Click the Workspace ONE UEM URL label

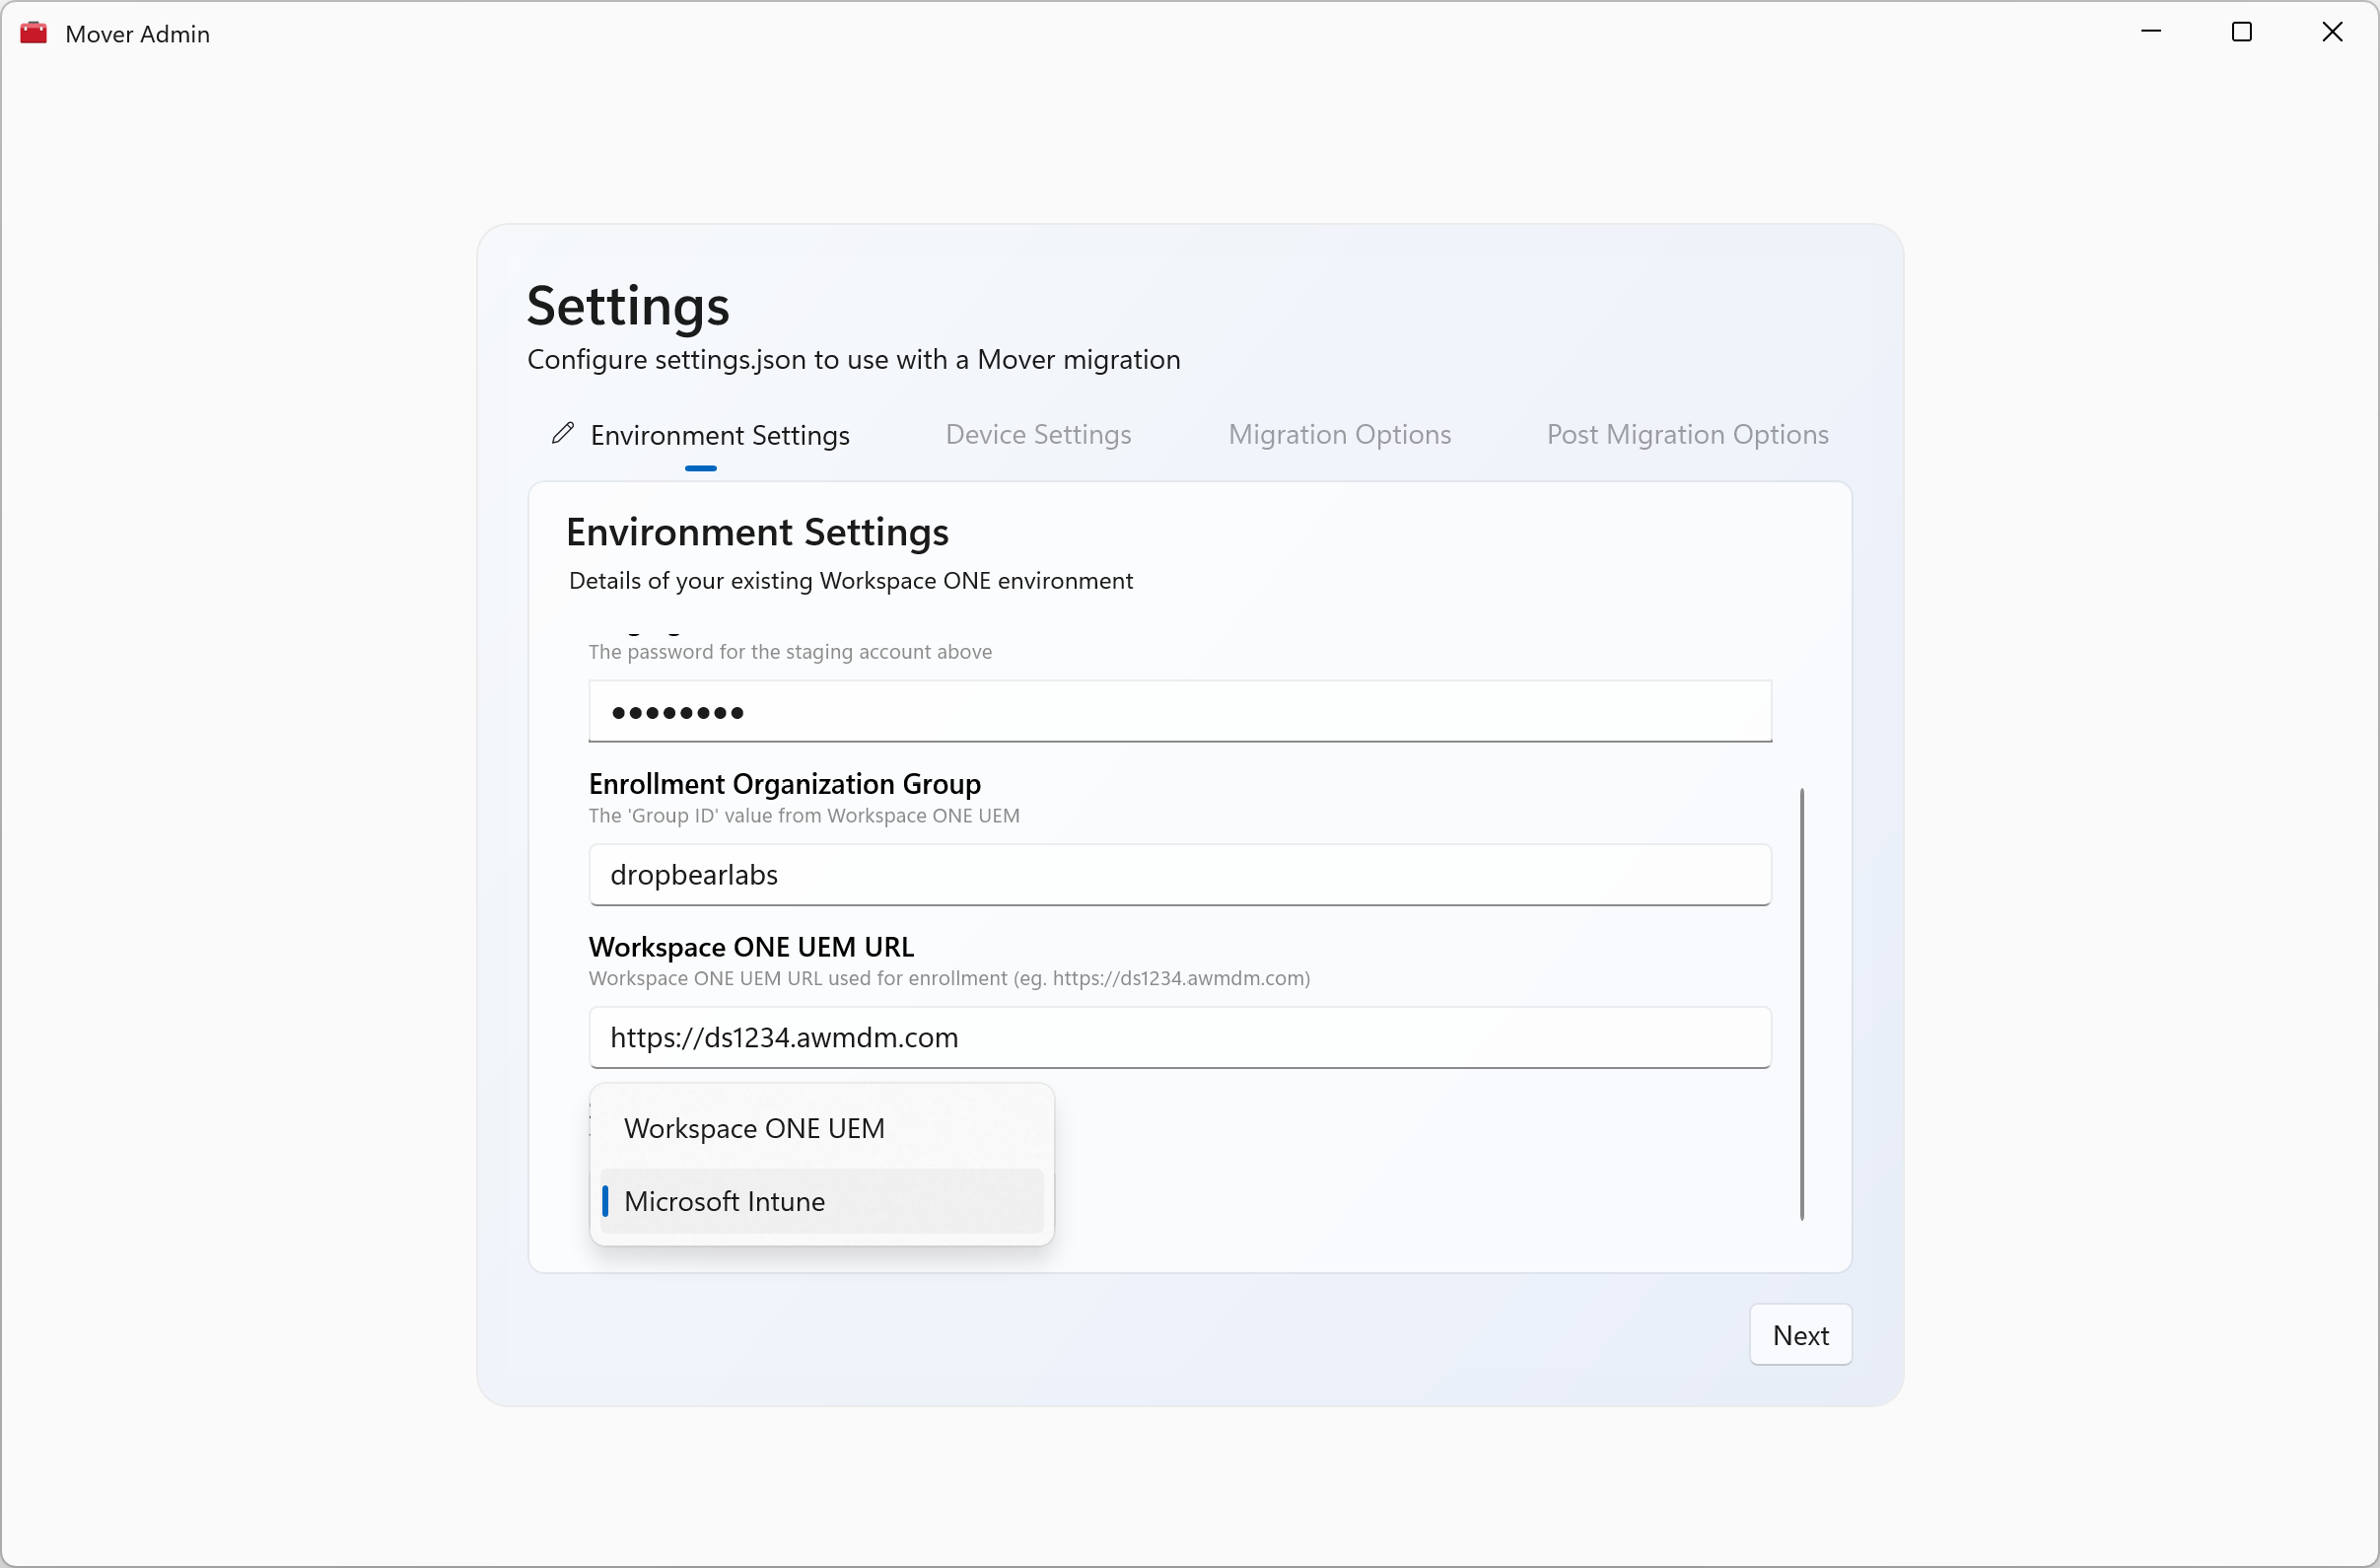[x=751, y=946]
